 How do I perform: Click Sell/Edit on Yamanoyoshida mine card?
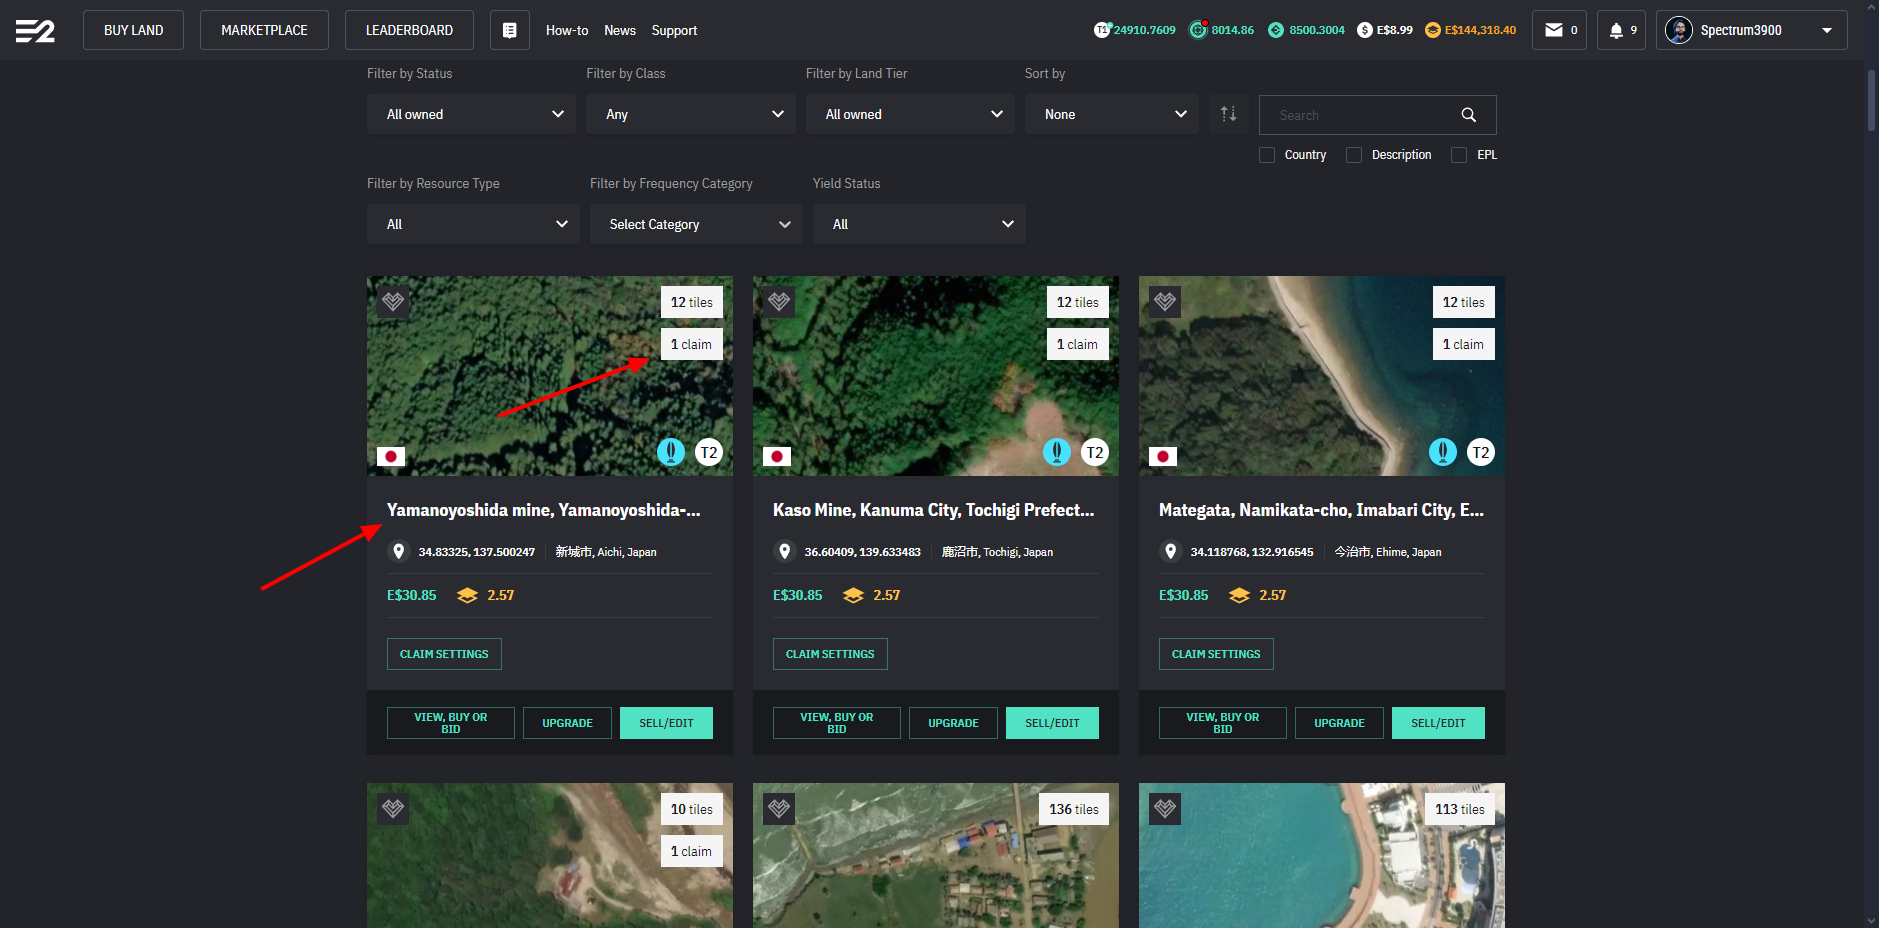click(x=666, y=723)
